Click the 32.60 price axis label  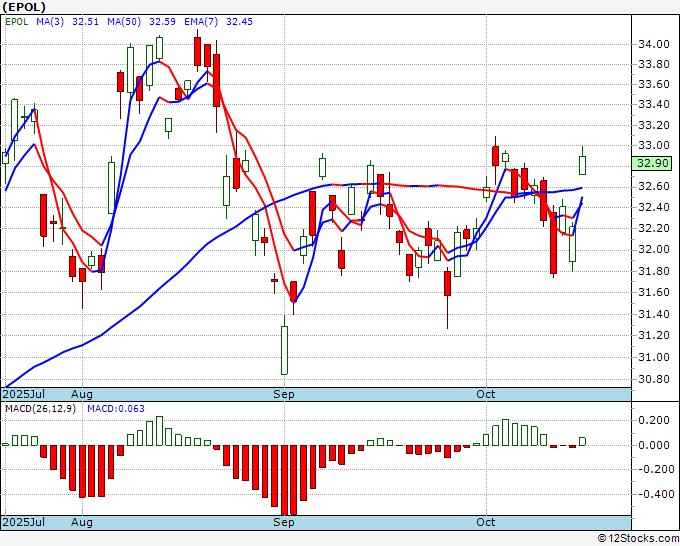653,186
